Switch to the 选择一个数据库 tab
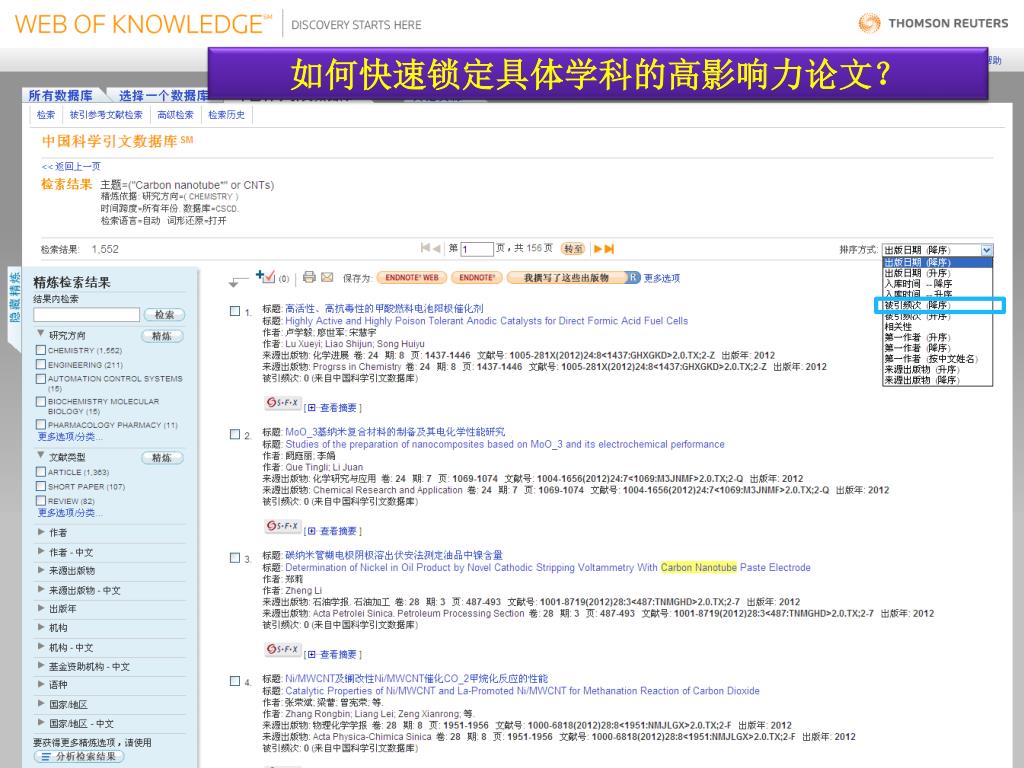 coord(163,95)
